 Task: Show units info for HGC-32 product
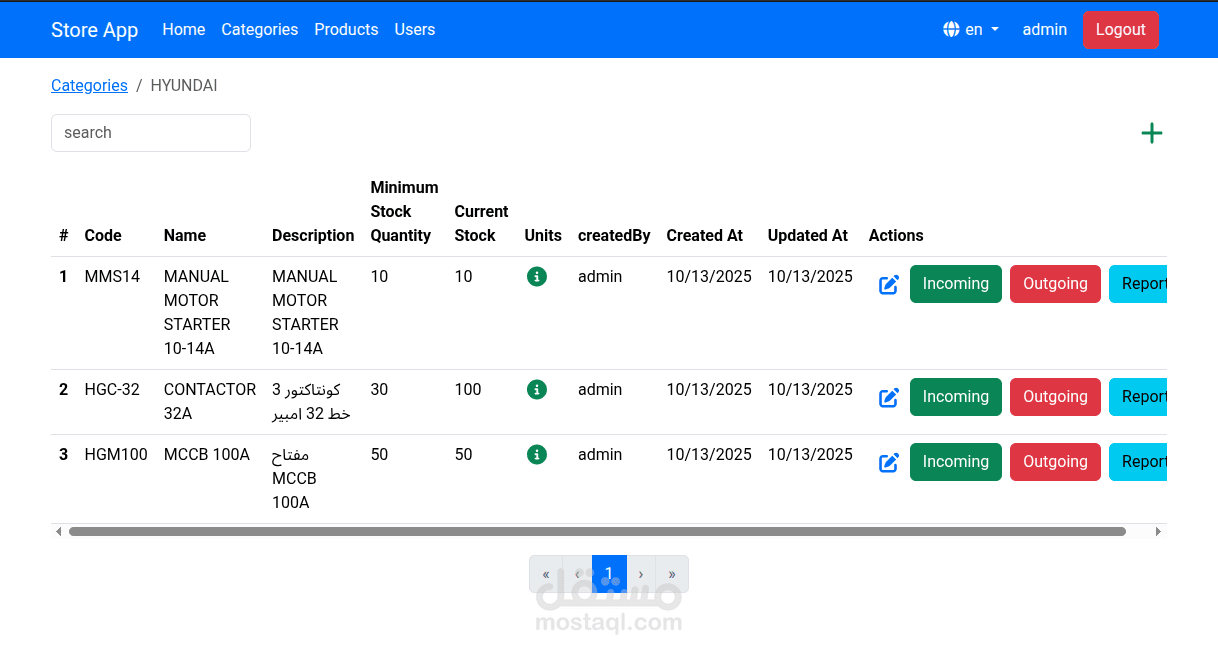(x=537, y=390)
